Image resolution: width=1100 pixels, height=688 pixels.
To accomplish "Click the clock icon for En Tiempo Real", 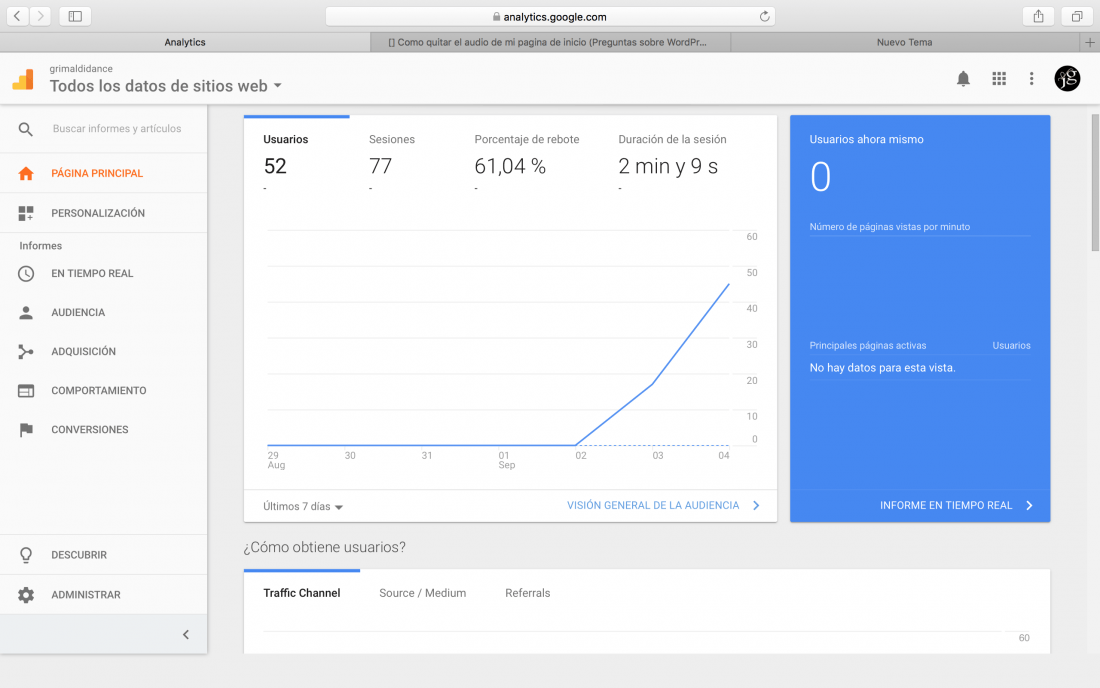I will pos(26,274).
